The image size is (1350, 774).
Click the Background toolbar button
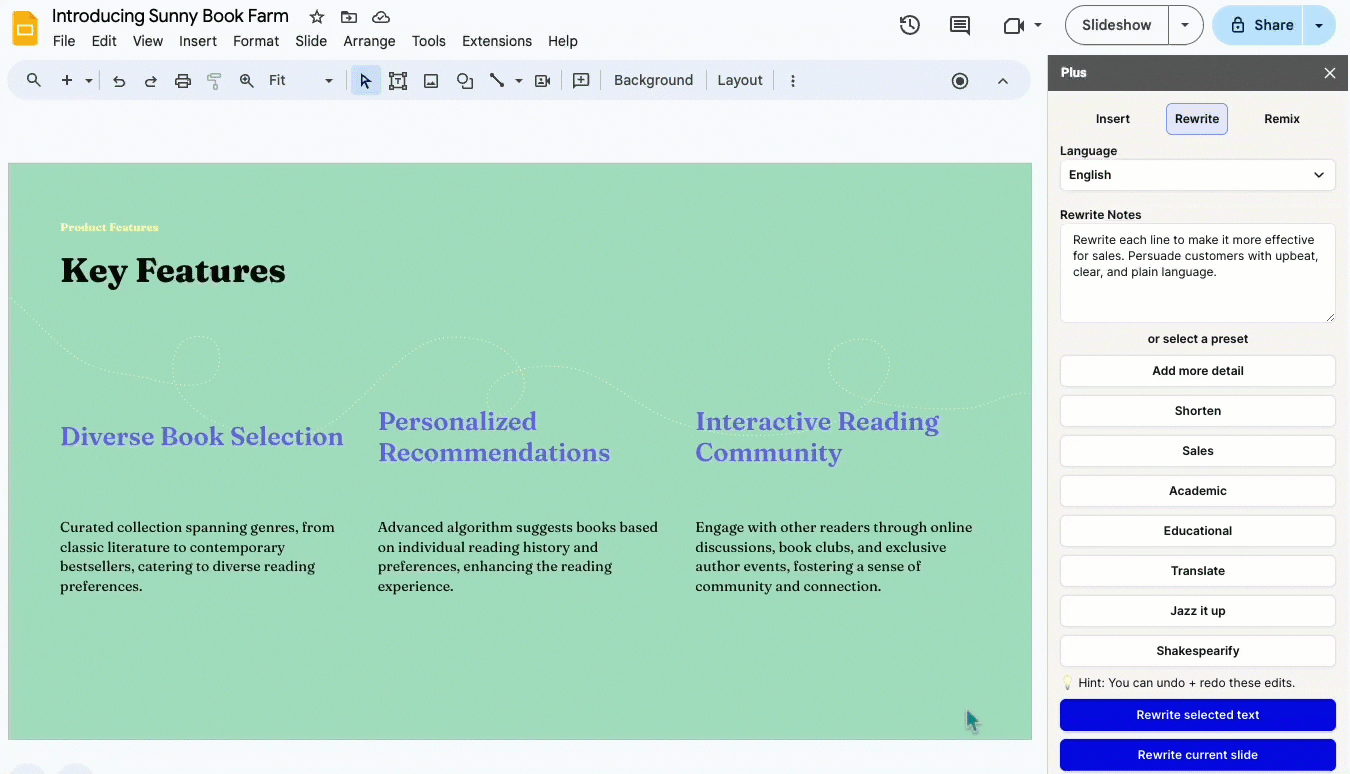[x=653, y=81]
